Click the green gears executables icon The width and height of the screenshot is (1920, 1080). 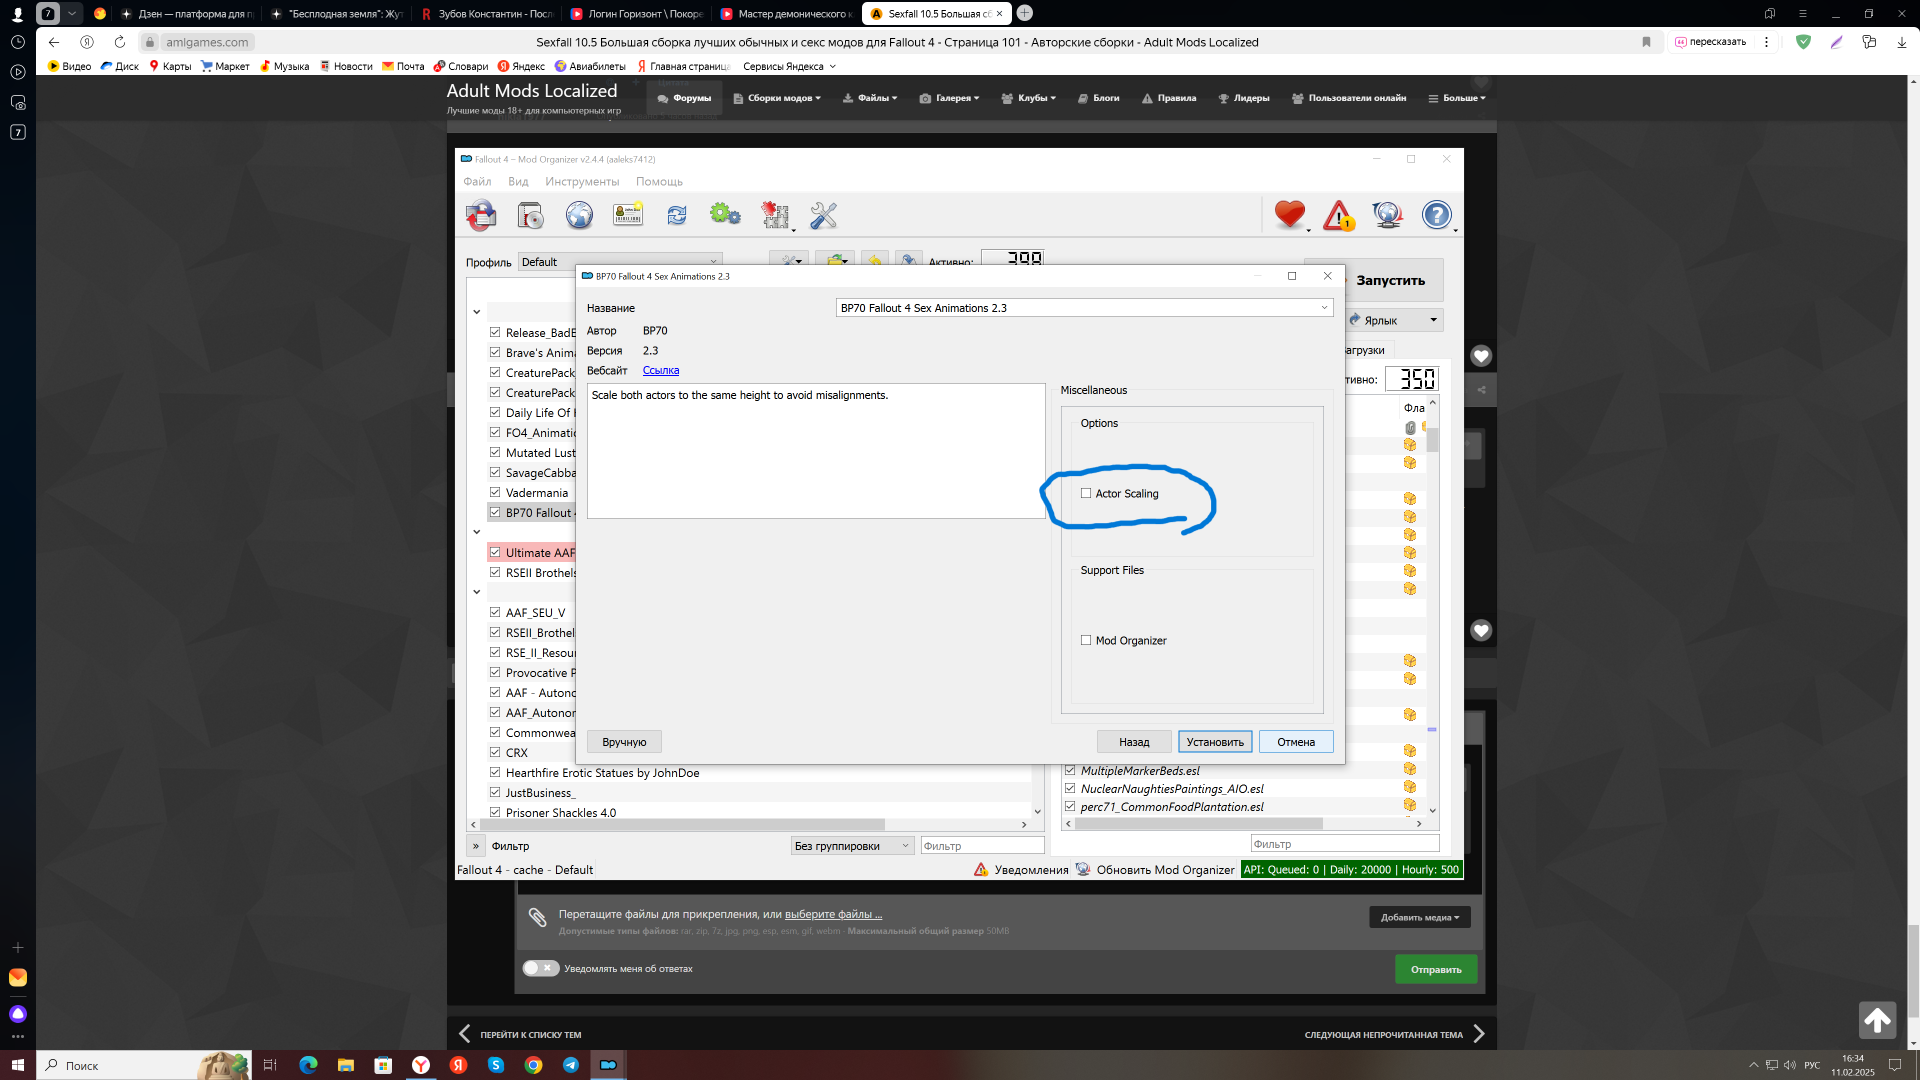pos(725,215)
